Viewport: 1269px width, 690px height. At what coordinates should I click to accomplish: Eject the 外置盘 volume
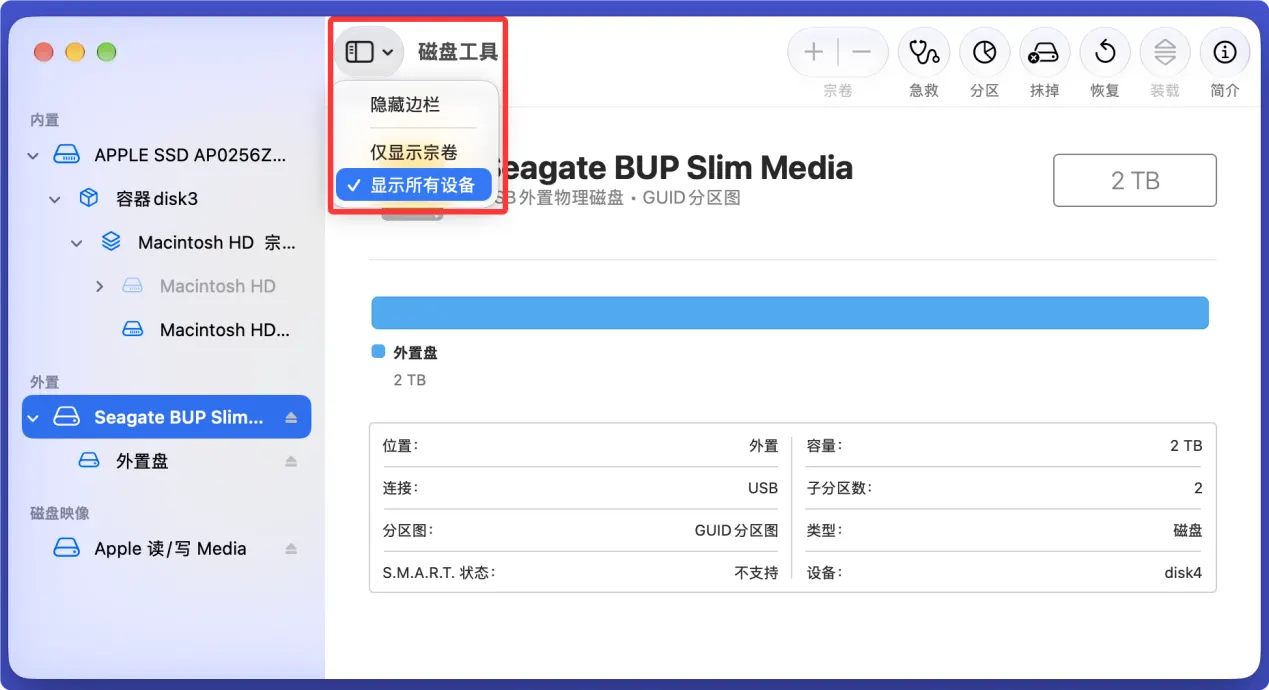click(x=291, y=461)
